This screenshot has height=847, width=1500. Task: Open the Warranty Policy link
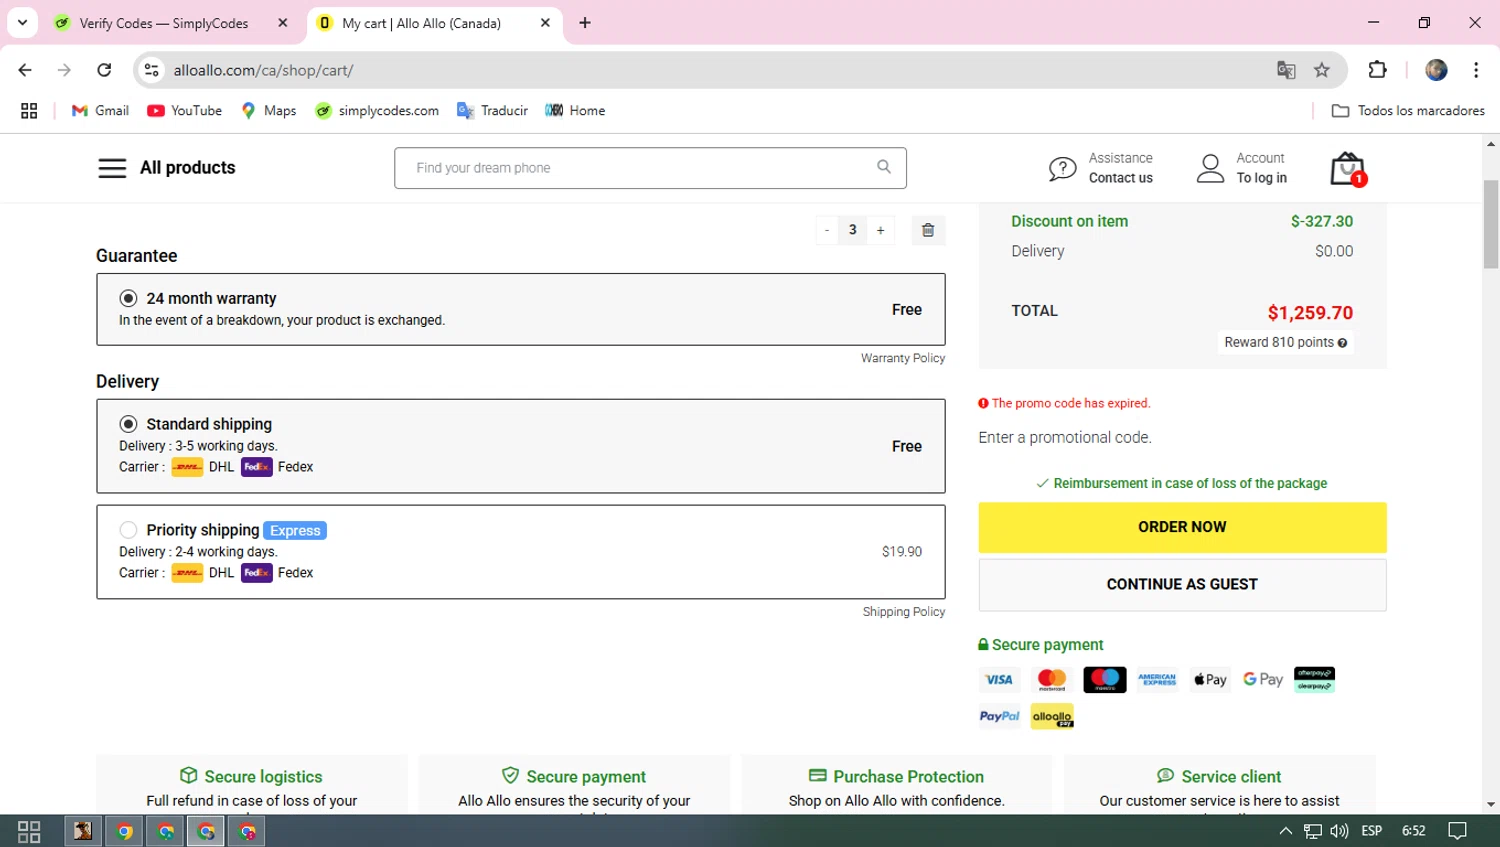point(903,358)
